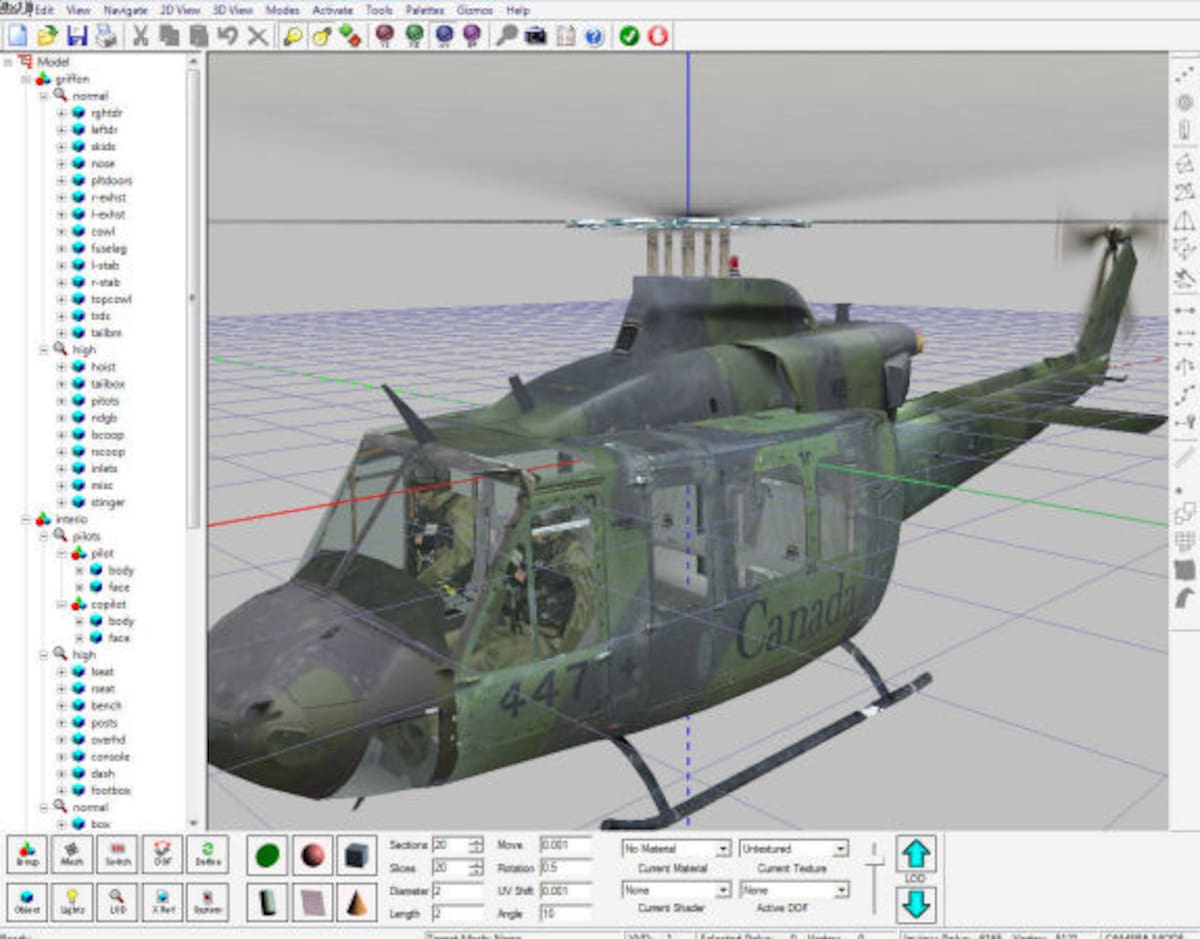Collapse the griffon group node
Viewport: 1200px width, 939px height.
coord(26,79)
